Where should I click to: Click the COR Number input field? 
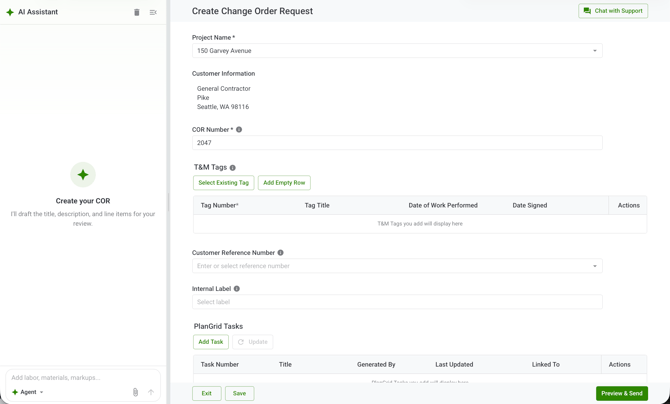397,143
